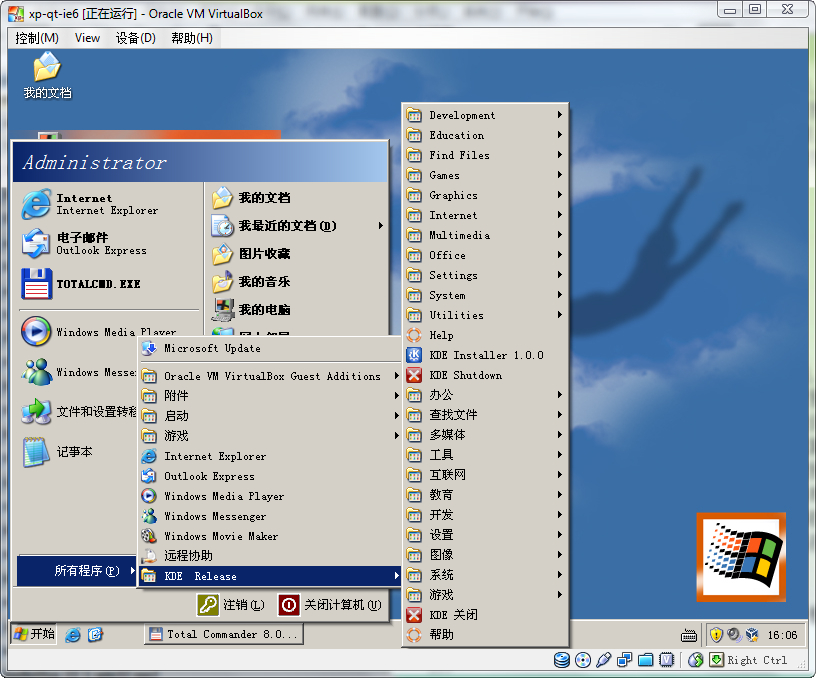Expand the Games submenu
Viewport: 816px width, 678px height.
point(485,175)
